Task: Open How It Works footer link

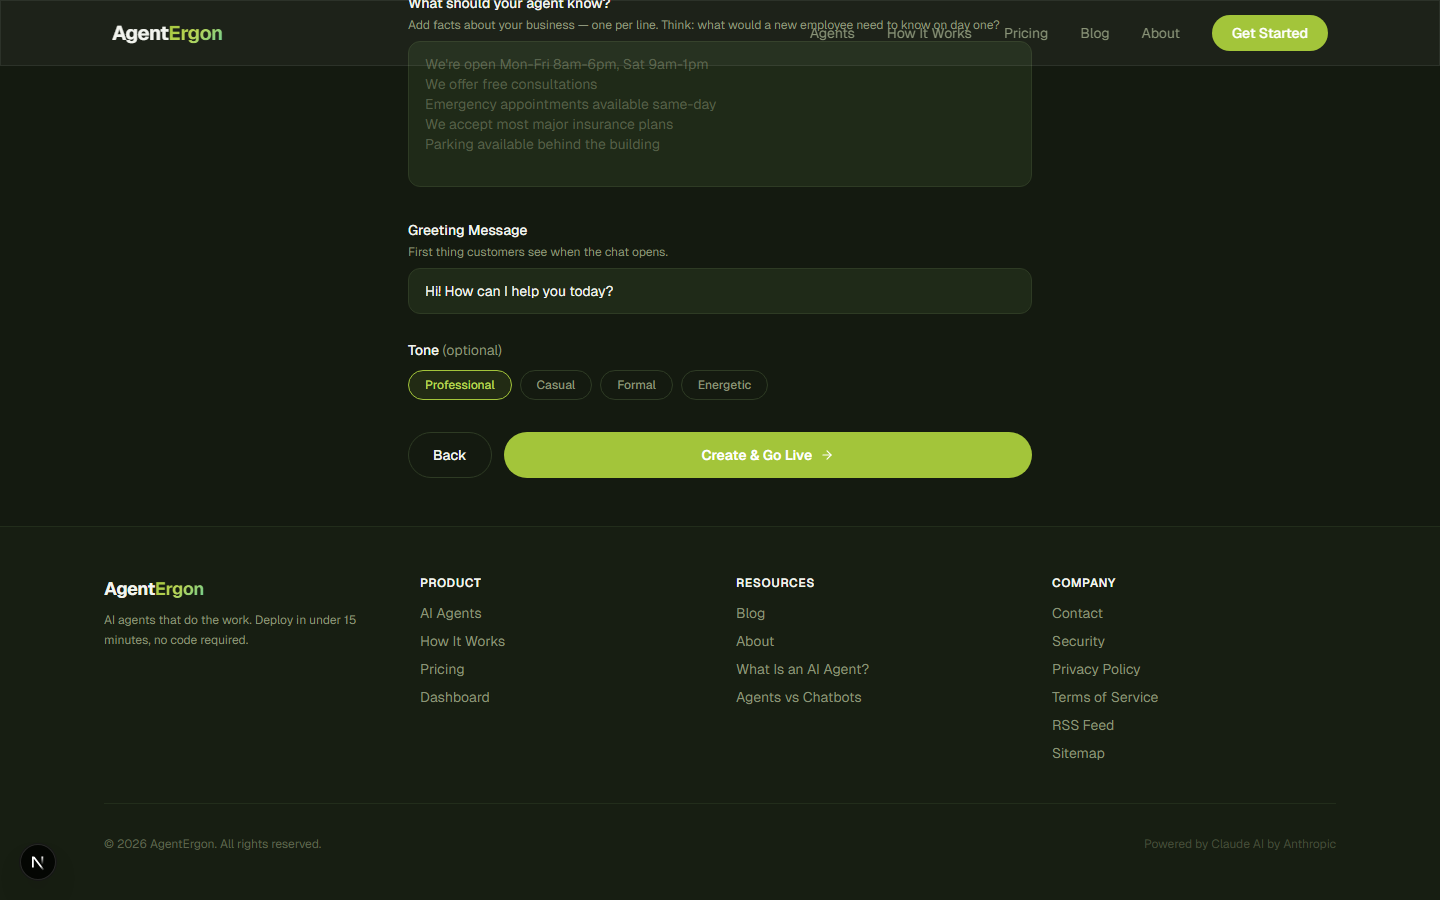Action: click(463, 641)
